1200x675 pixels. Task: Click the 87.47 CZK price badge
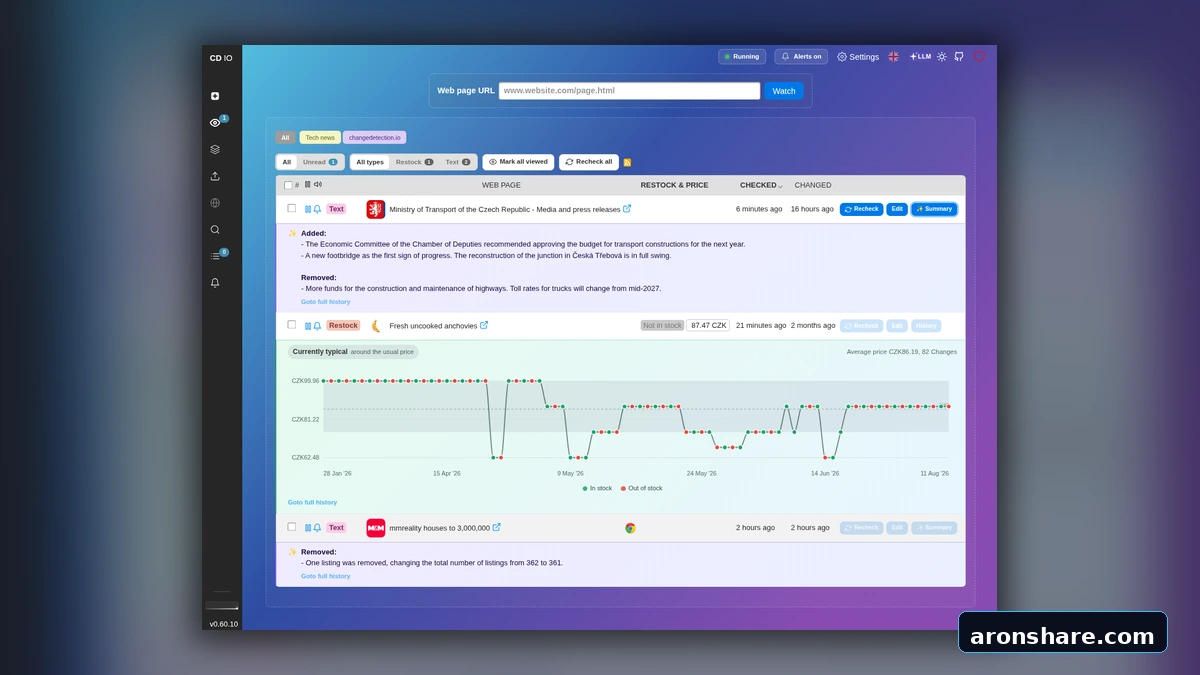pos(708,325)
